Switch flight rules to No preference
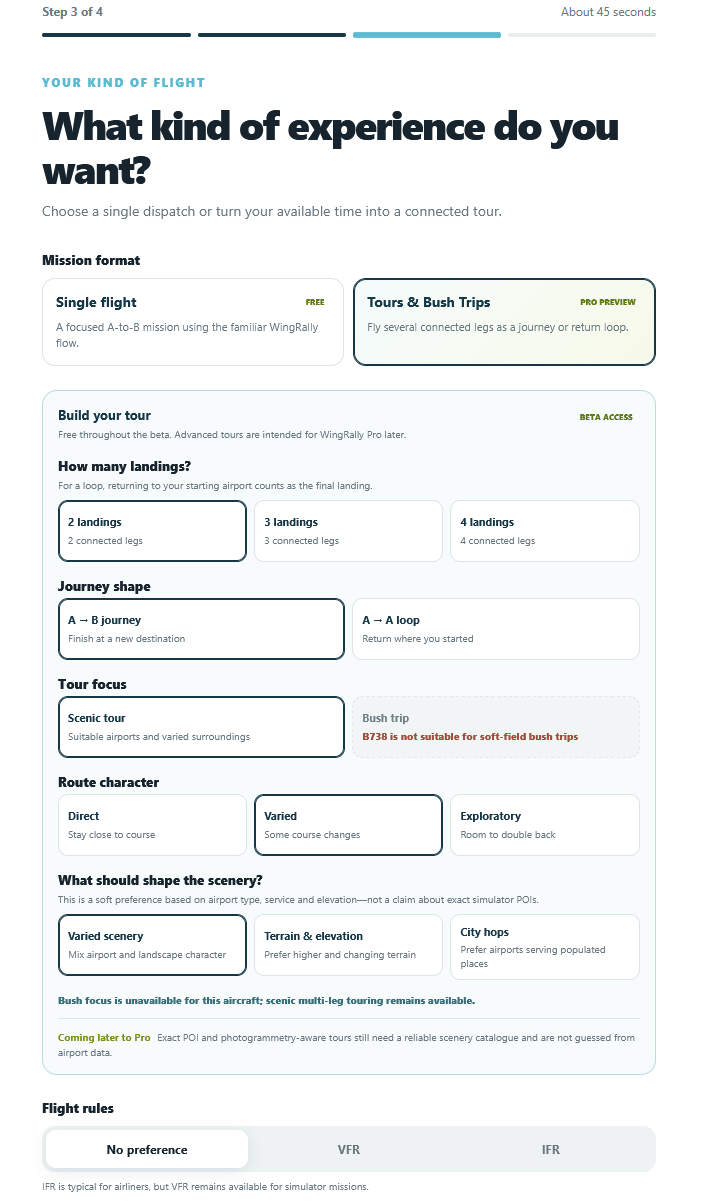Screen dimensions: 707x1204 click(x=147, y=1149)
